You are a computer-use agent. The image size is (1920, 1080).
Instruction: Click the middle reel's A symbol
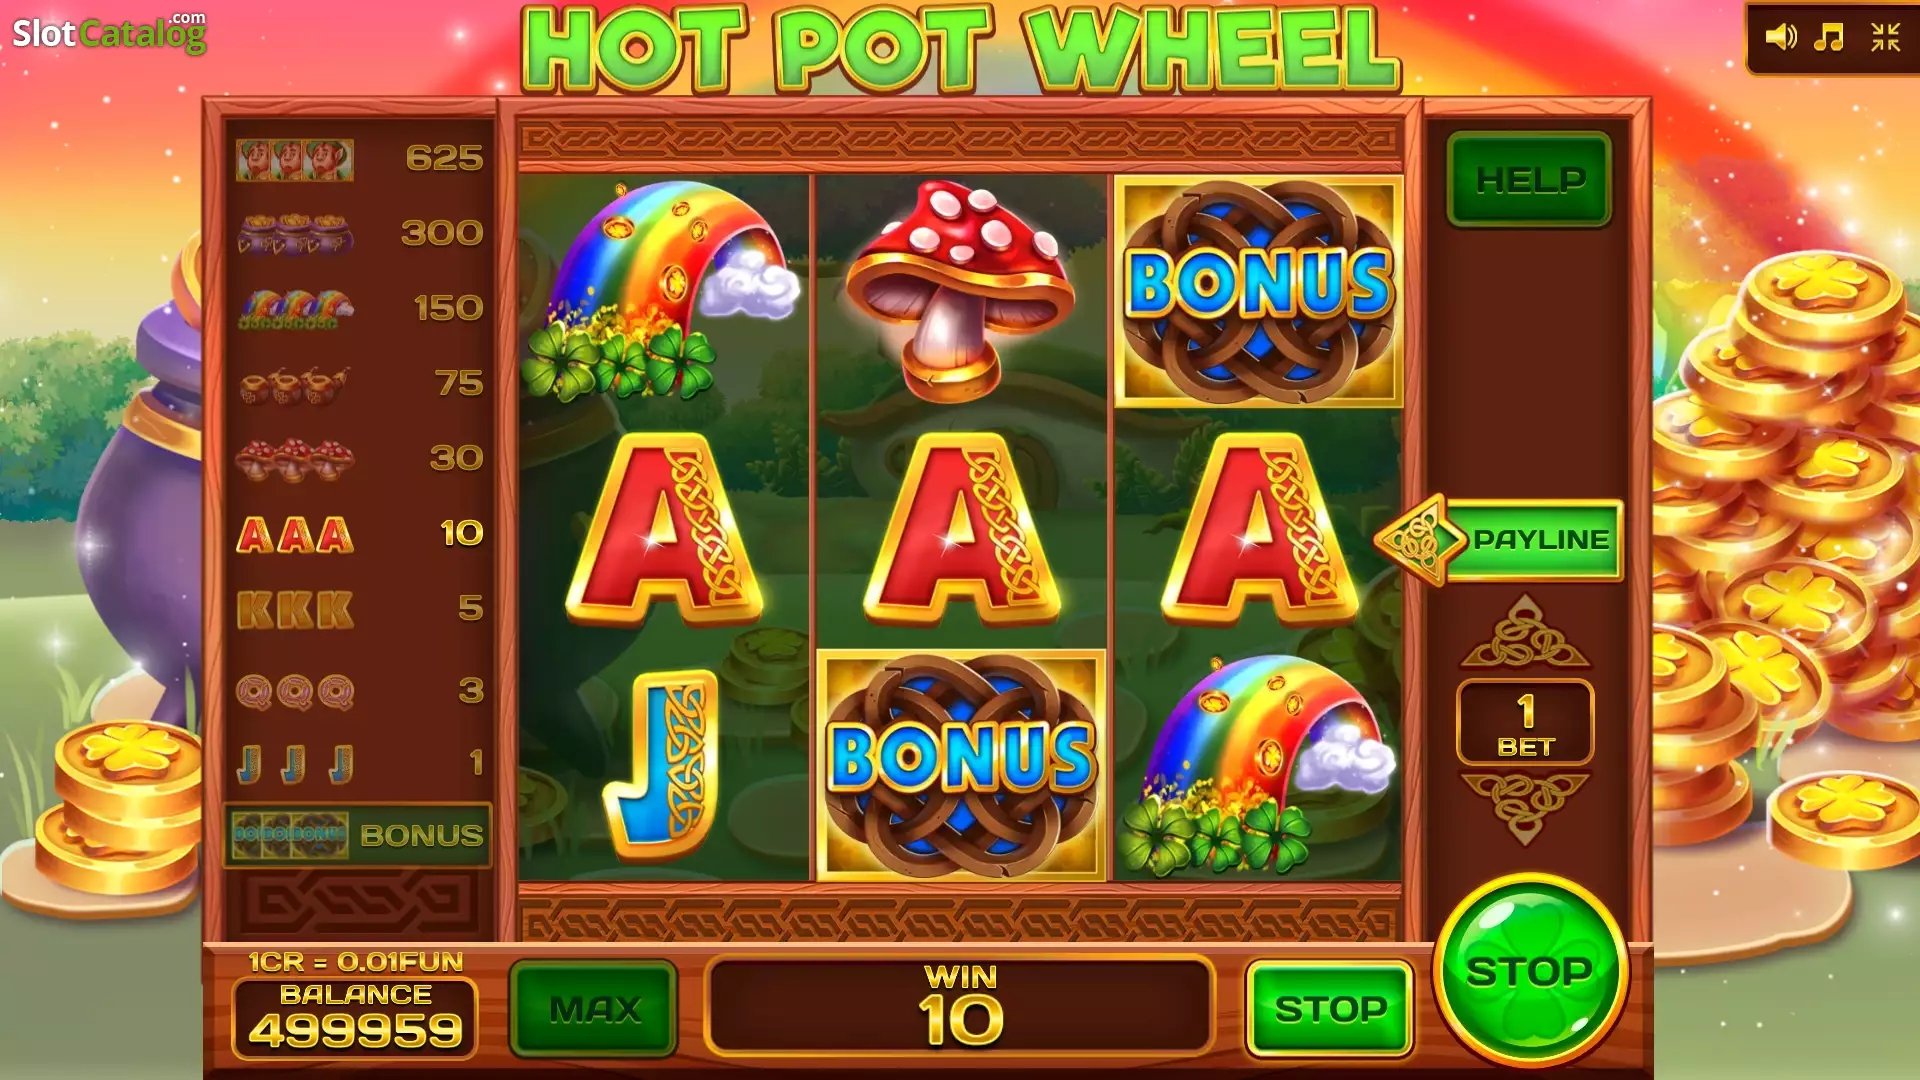coord(960,529)
